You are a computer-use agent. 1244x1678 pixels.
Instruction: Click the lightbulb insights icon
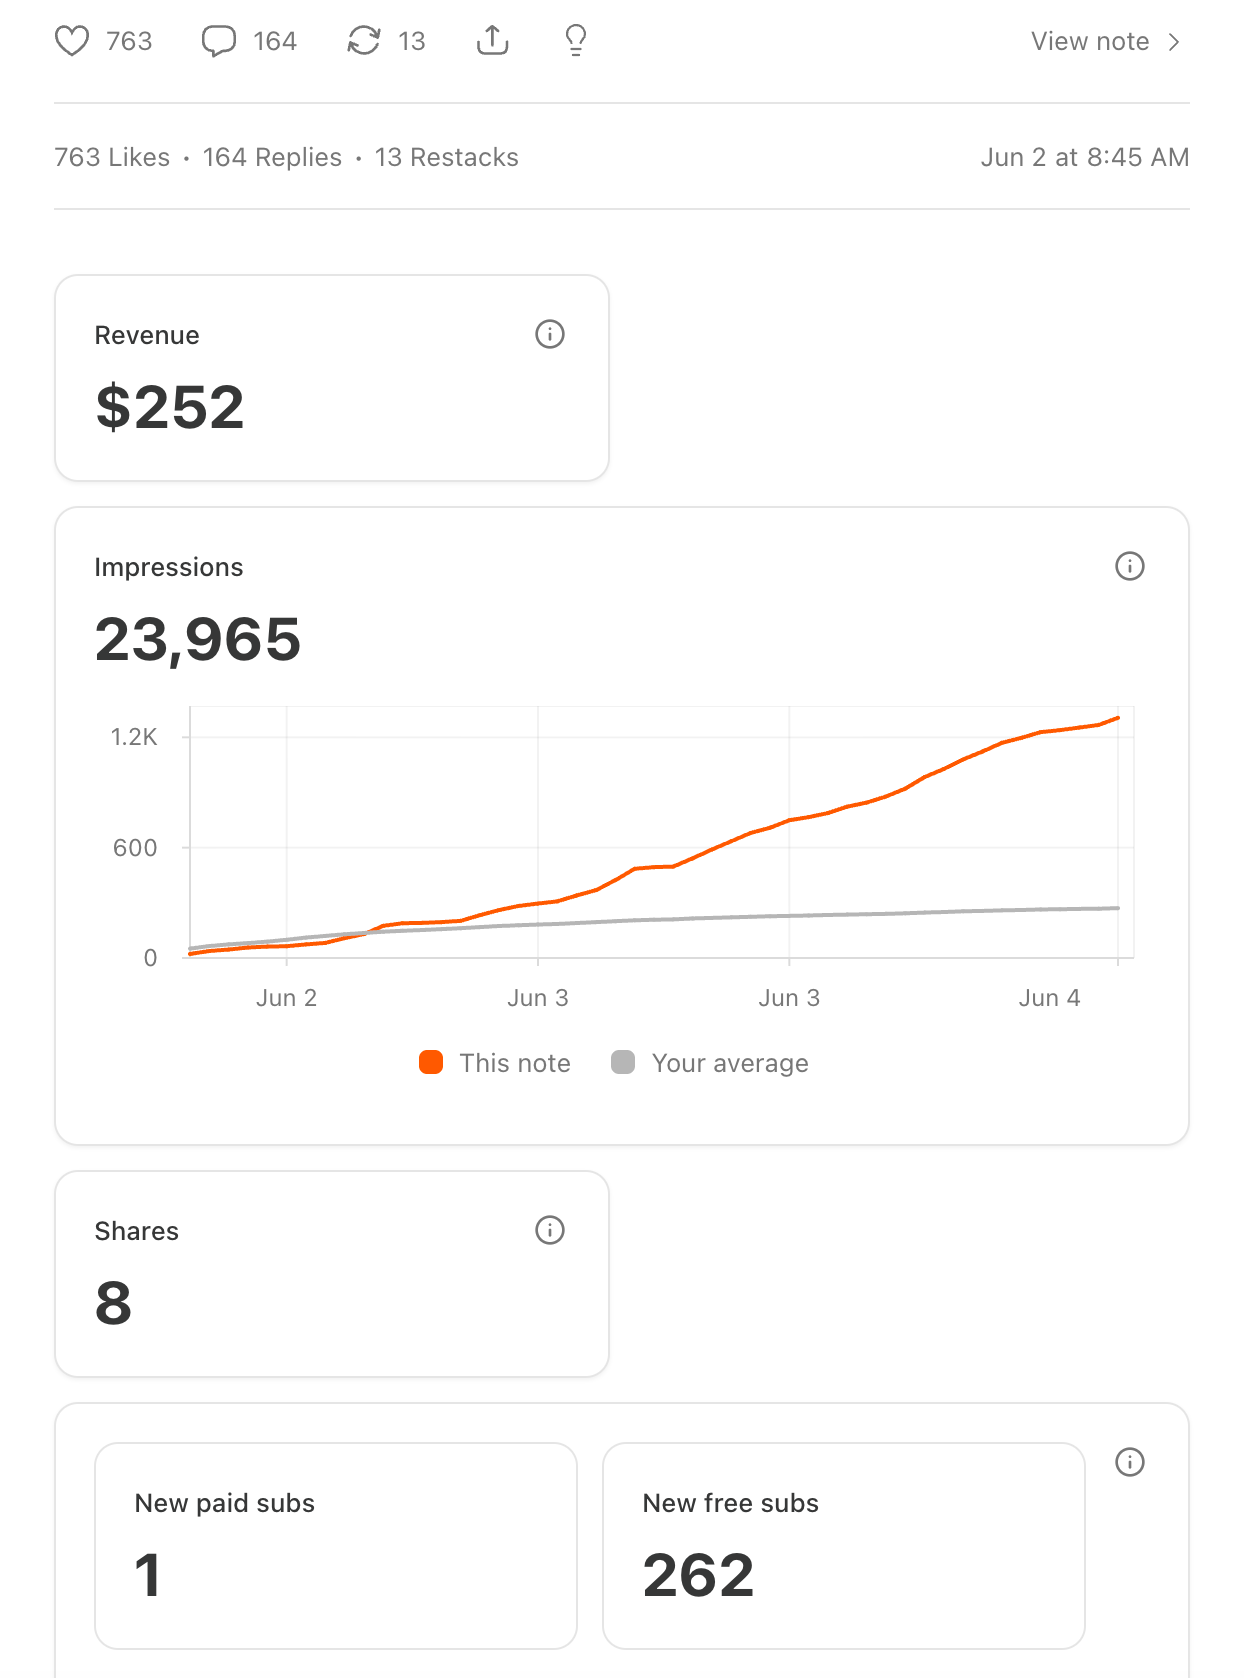[576, 41]
